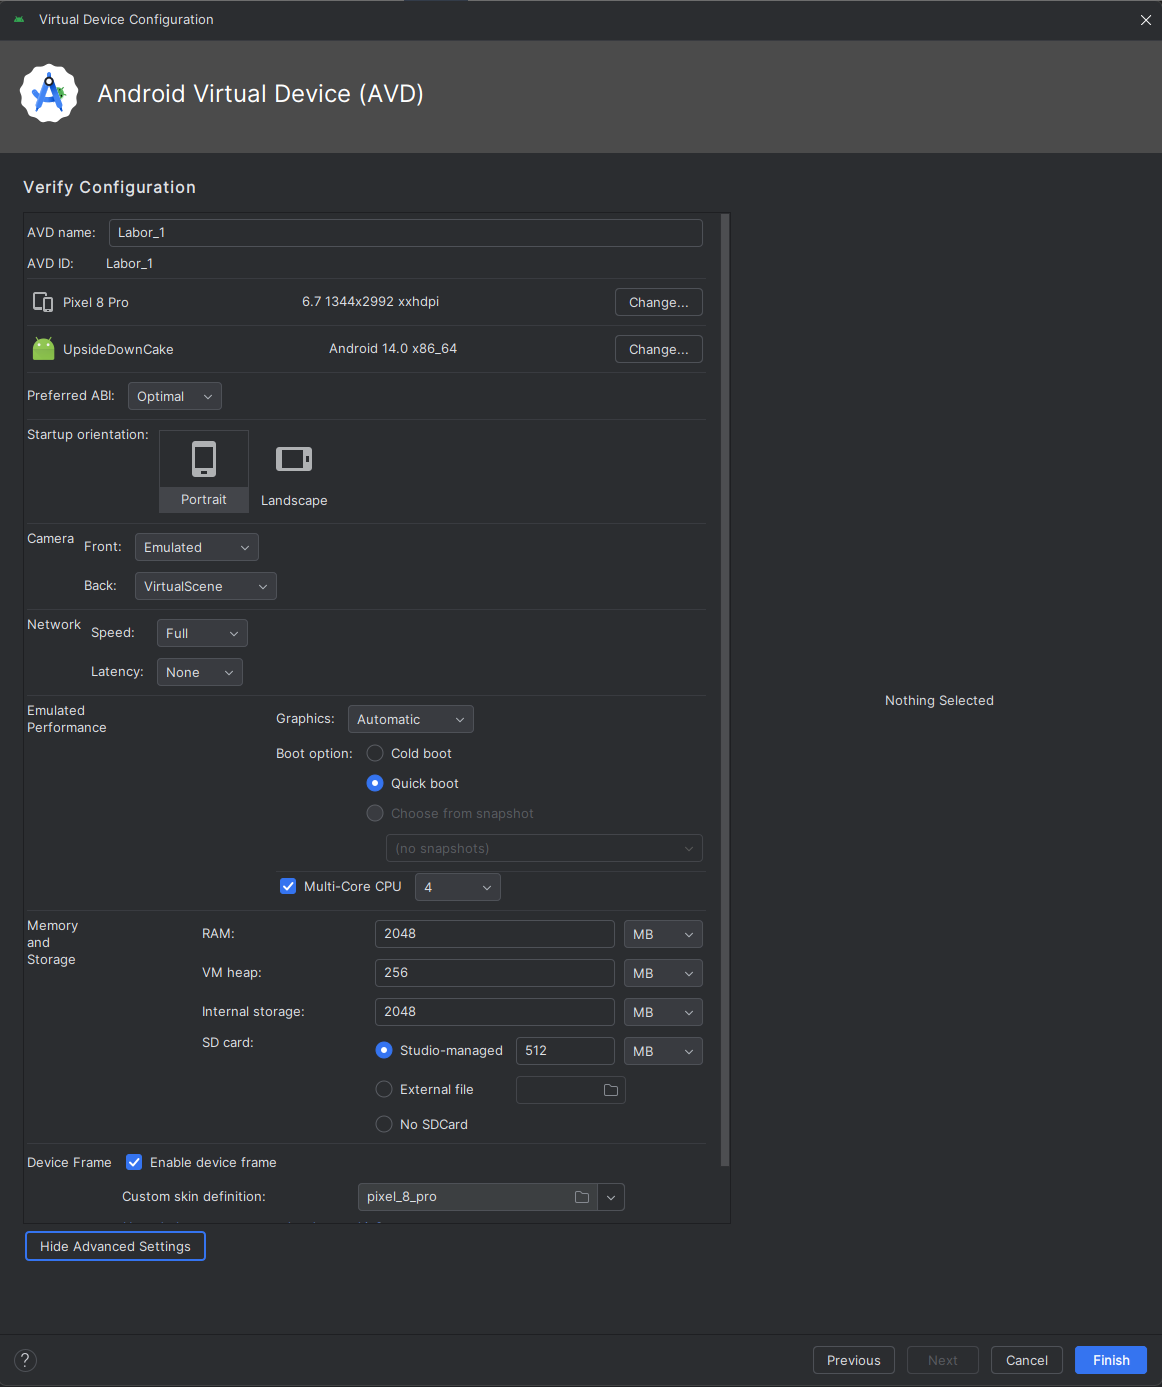
Task: Open the VM heap unit dropdown
Action: 663,973
